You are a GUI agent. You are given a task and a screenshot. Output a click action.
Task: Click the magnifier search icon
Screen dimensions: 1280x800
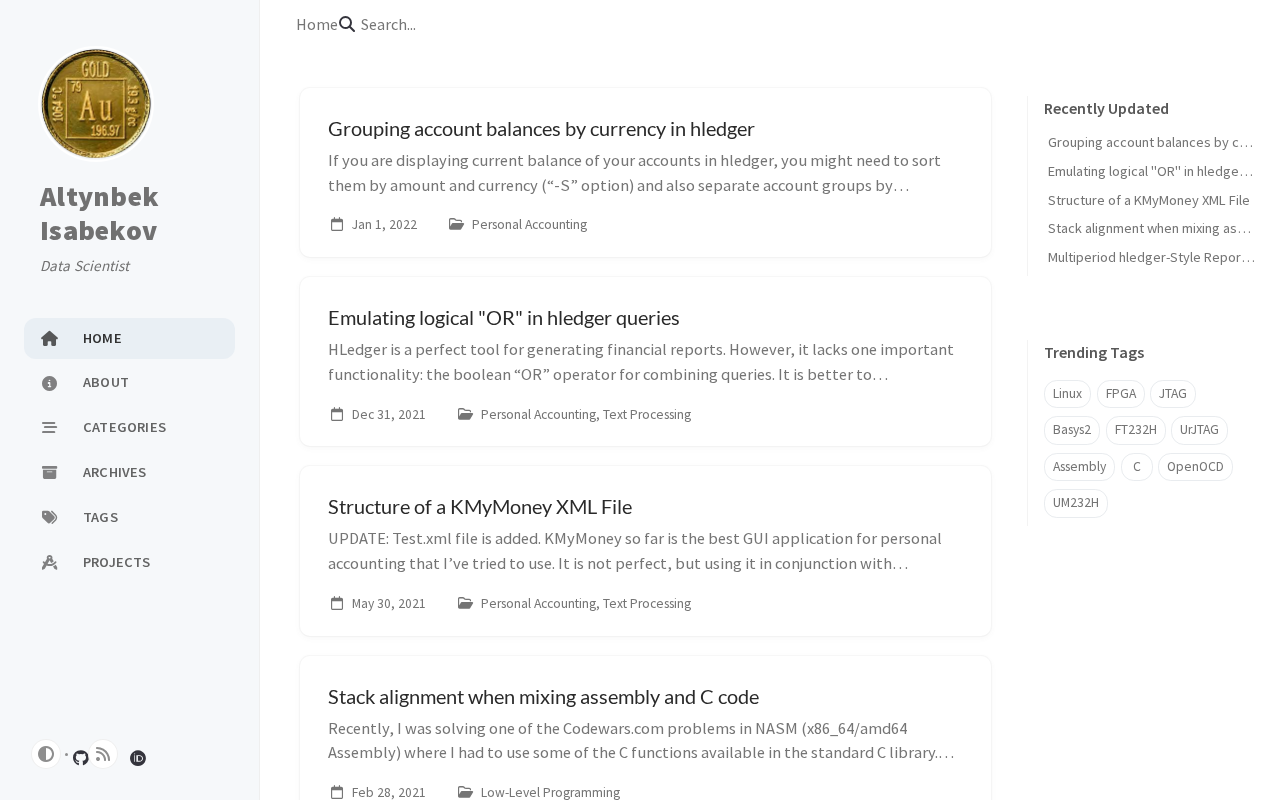347,24
